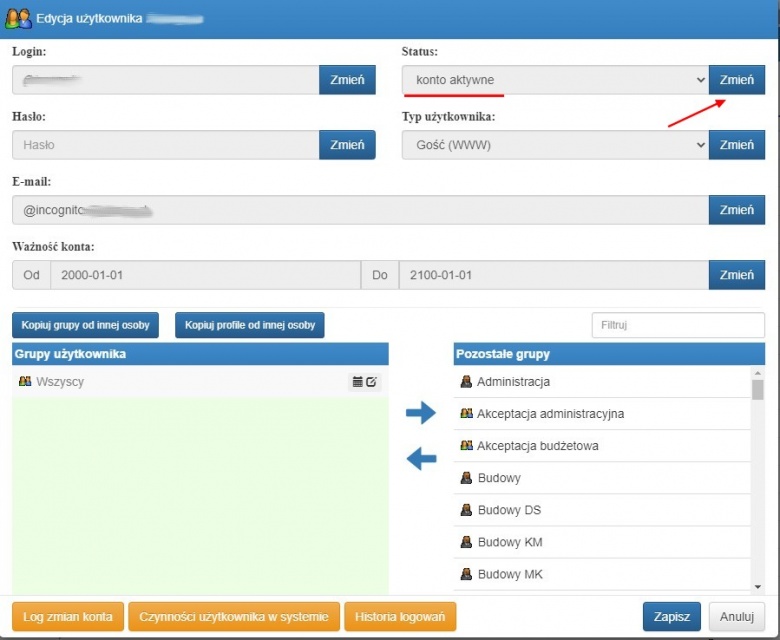The height and width of the screenshot is (640, 780).
Task: Click Zmień next to Ważność konta
Action: 737,275
